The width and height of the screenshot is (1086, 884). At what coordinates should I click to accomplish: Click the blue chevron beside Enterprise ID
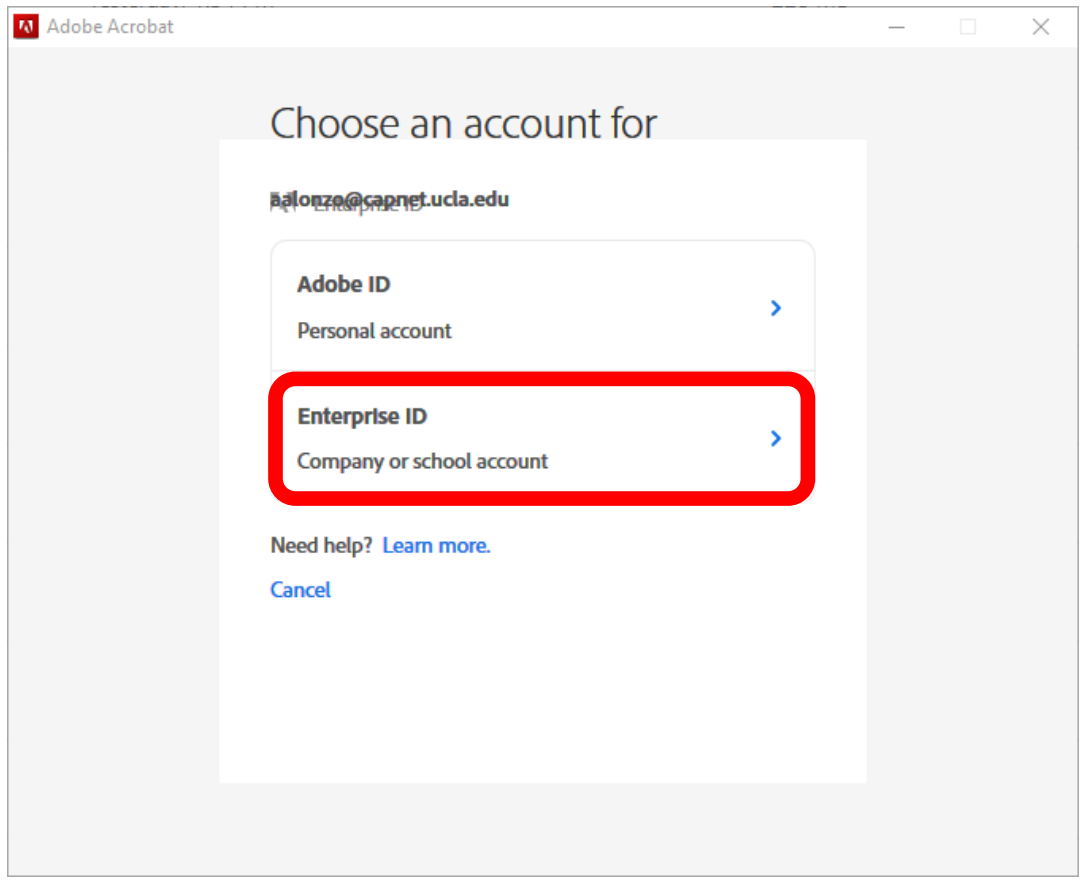pyautogui.click(x=776, y=438)
